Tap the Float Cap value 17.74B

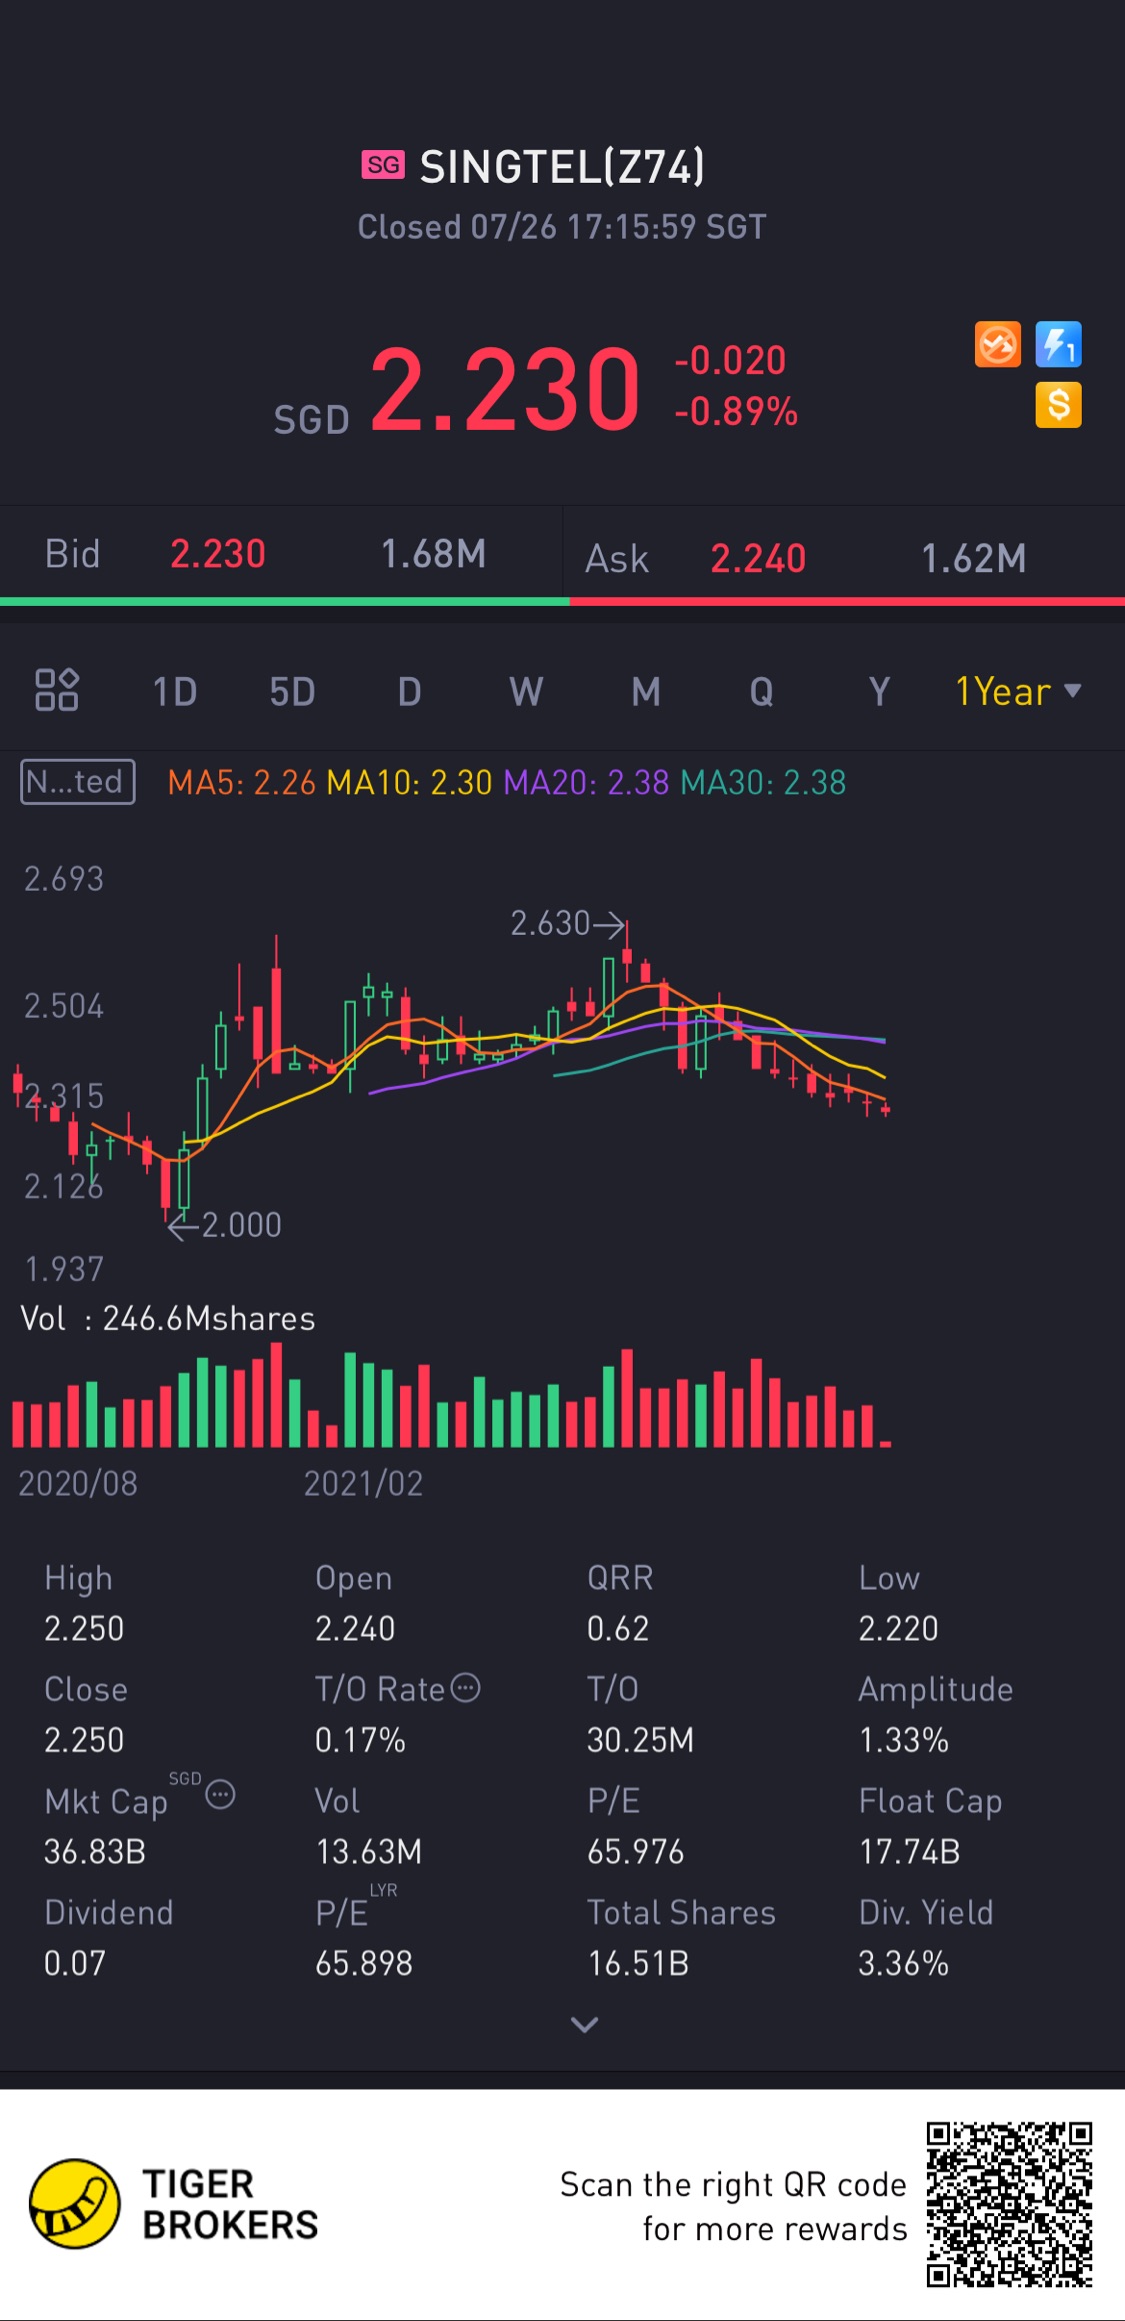point(909,1852)
